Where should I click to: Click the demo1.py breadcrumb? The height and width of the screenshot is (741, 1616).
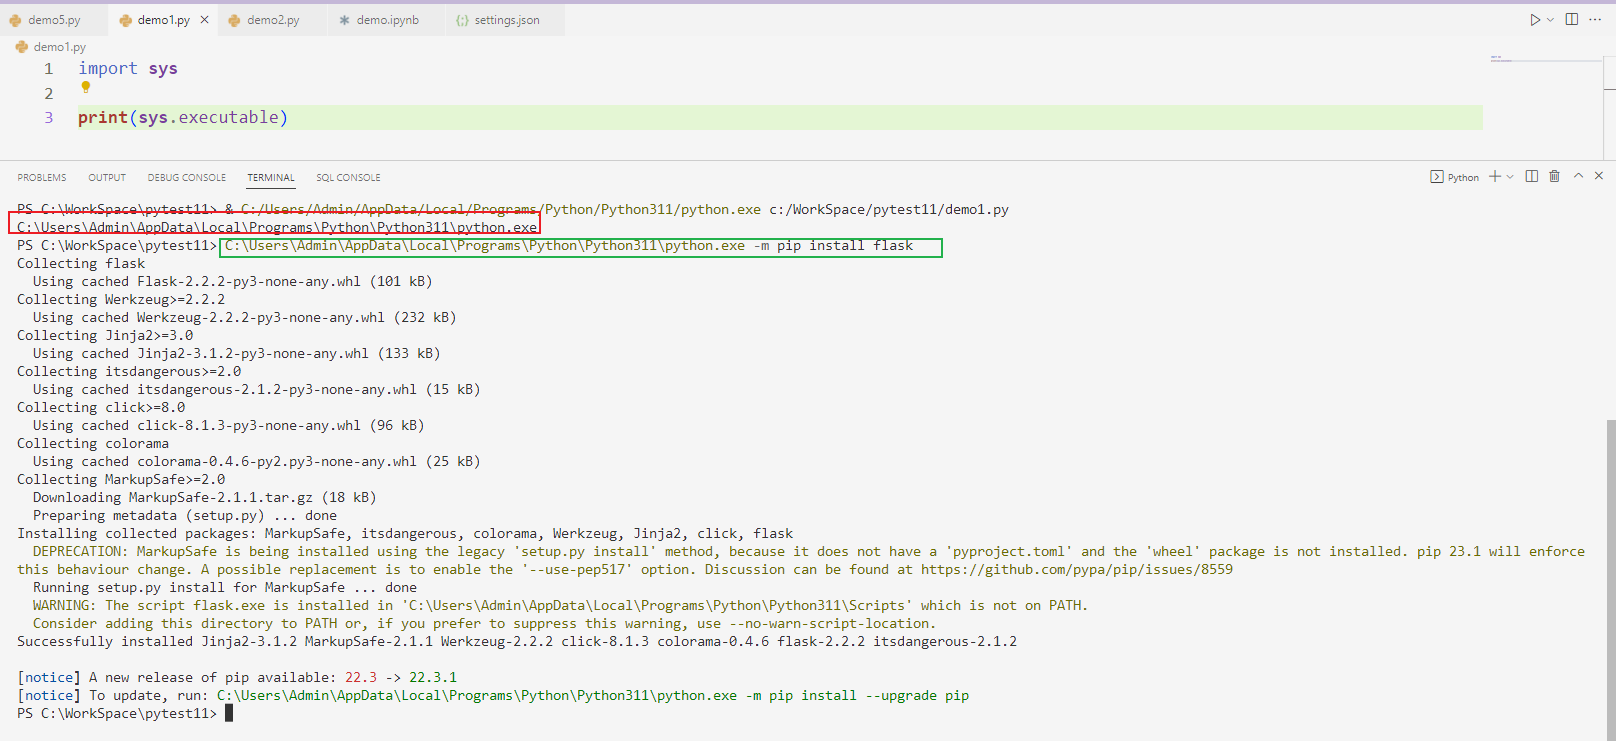click(x=59, y=47)
